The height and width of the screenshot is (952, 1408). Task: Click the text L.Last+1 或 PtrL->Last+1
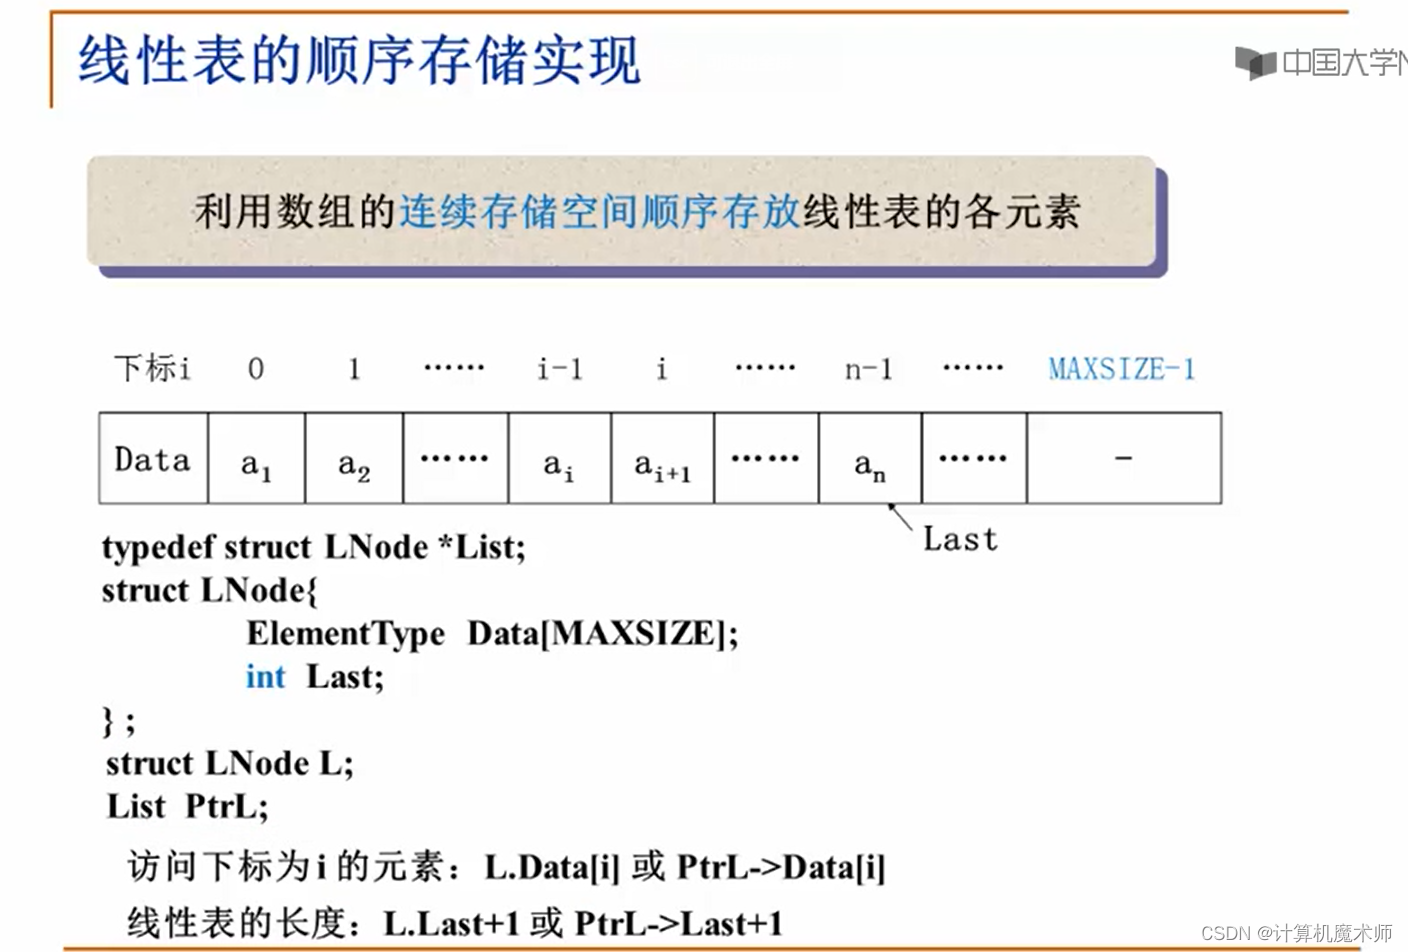[x=583, y=923]
